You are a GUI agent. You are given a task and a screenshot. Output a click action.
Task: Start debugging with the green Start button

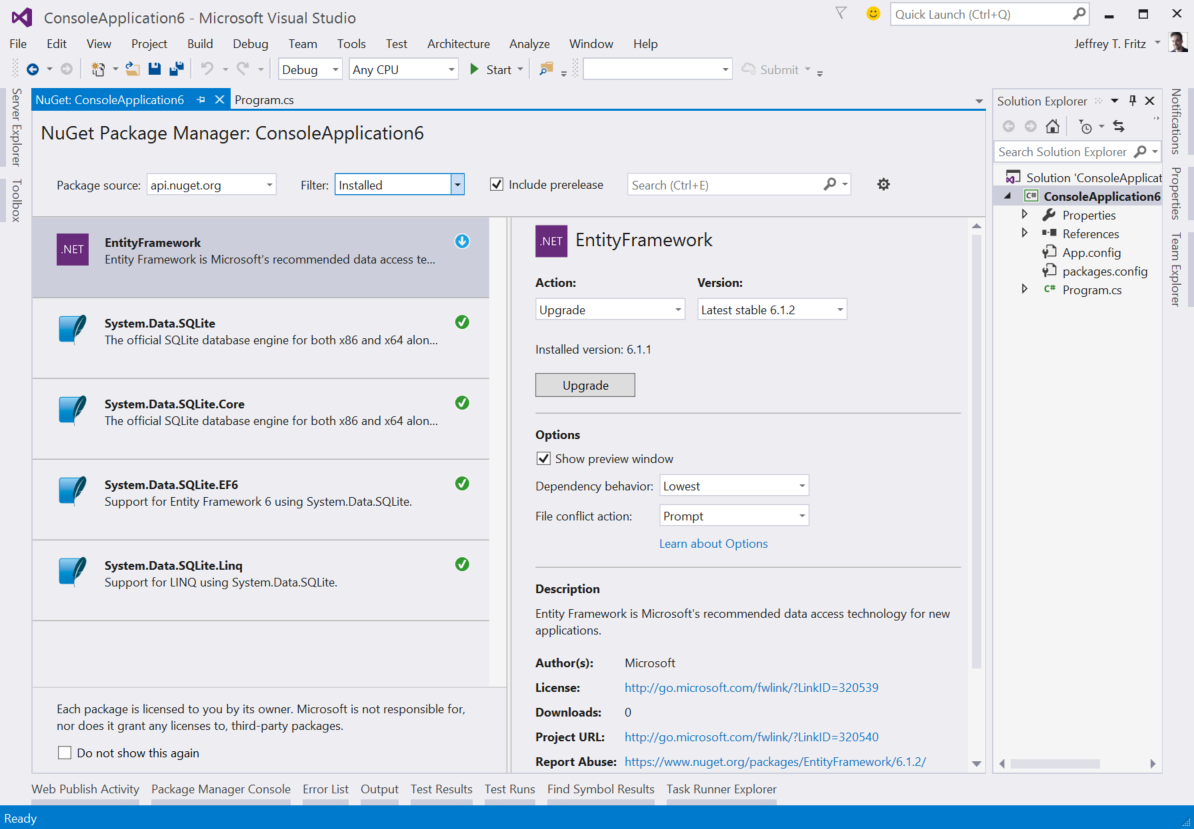click(489, 69)
